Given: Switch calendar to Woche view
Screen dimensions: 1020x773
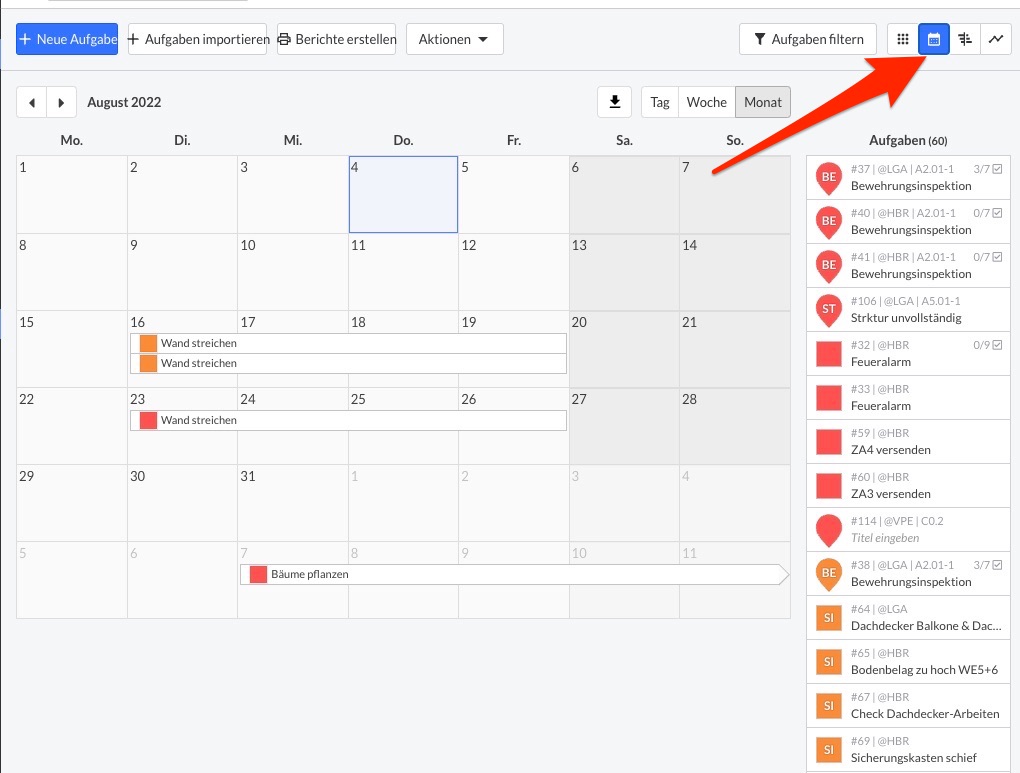Looking at the screenshot, I should 706,102.
